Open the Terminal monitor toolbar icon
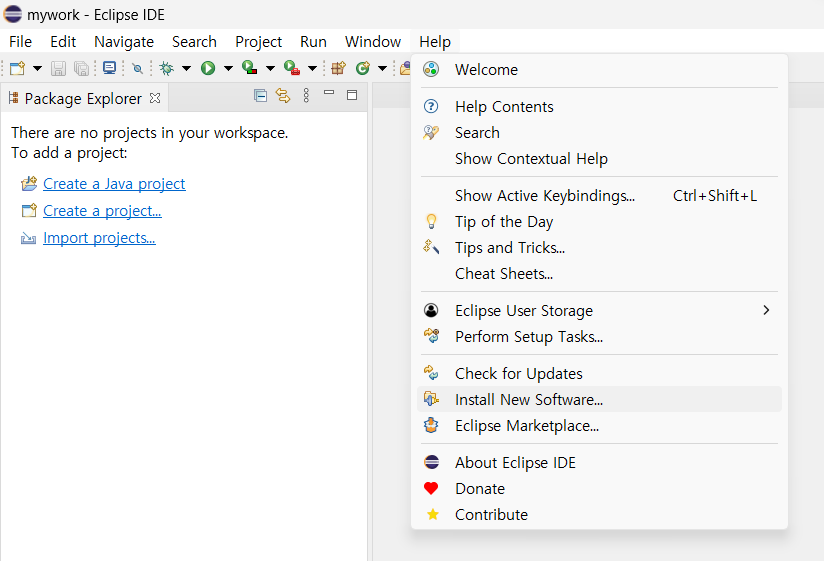This screenshot has width=824, height=561. [x=109, y=68]
